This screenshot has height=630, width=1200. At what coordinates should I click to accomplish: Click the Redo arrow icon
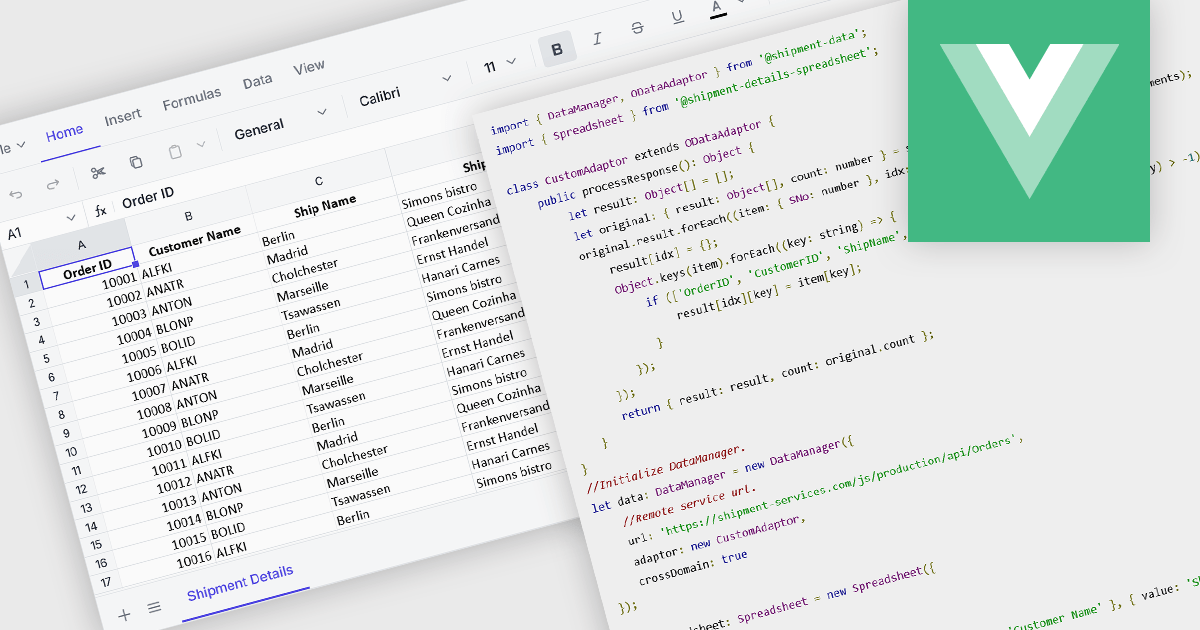pyautogui.click(x=53, y=185)
